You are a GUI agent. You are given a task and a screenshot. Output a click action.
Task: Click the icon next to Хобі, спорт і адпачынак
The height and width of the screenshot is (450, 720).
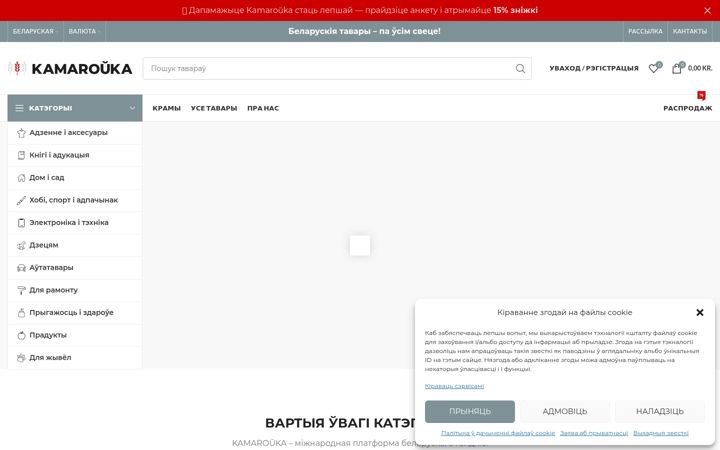pyautogui.click(x=21, y=200)
